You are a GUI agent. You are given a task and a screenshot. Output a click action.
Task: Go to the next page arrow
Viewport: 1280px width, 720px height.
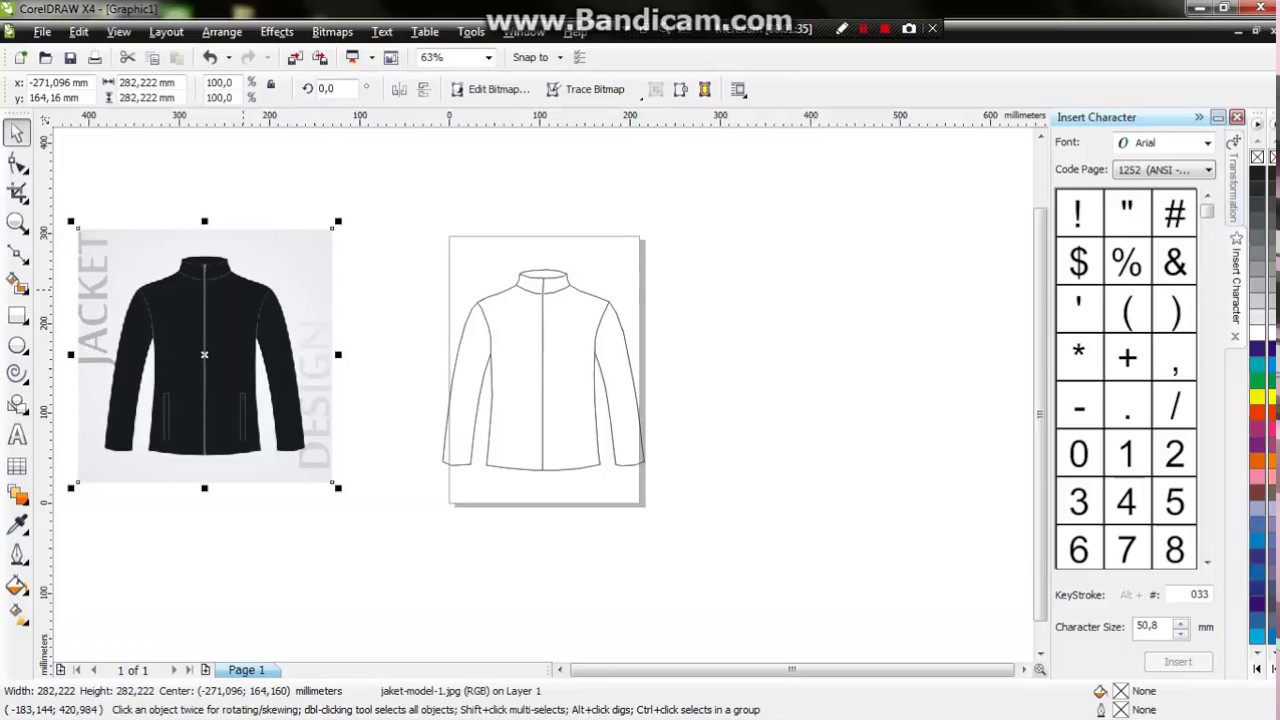(x=173, y=670)
